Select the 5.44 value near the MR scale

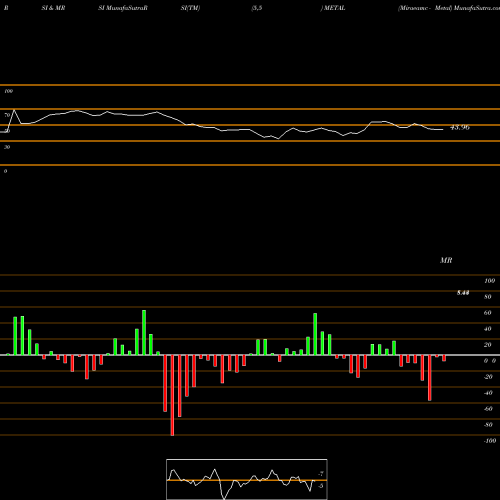click(x=463, y=293)
